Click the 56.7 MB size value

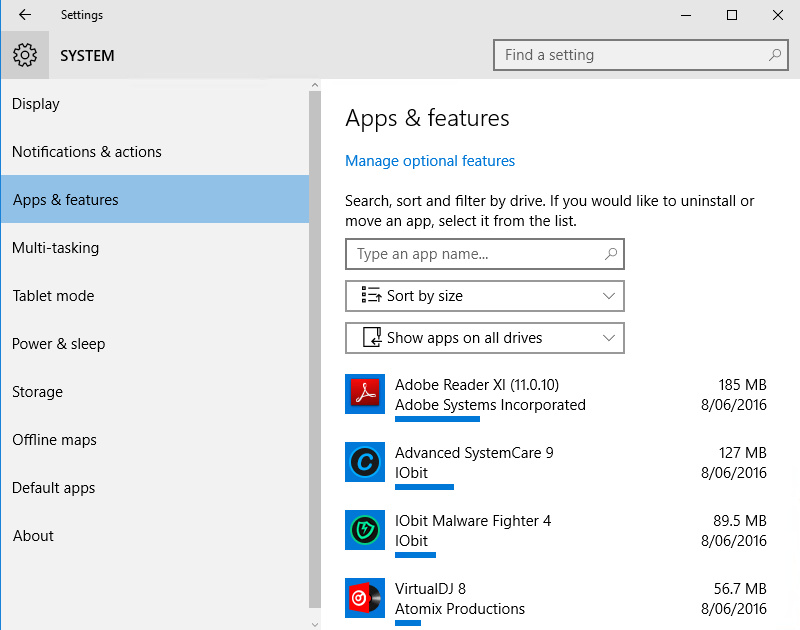point(740,589)
